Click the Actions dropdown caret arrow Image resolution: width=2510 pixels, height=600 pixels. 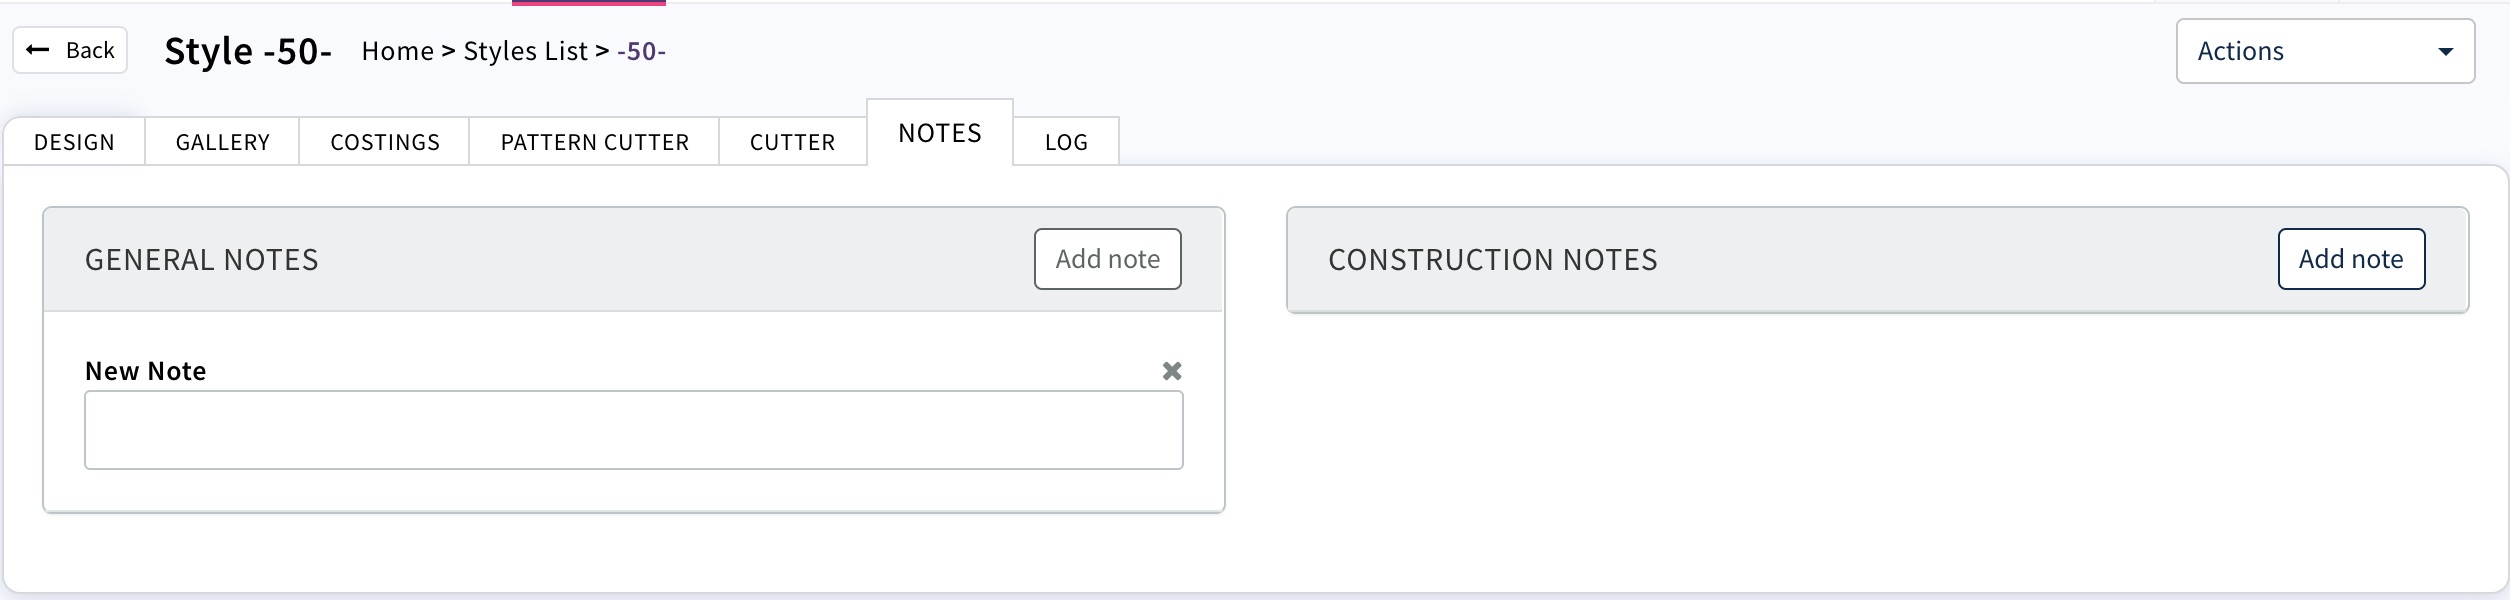pyautogui.click(x=2445, y=52)
